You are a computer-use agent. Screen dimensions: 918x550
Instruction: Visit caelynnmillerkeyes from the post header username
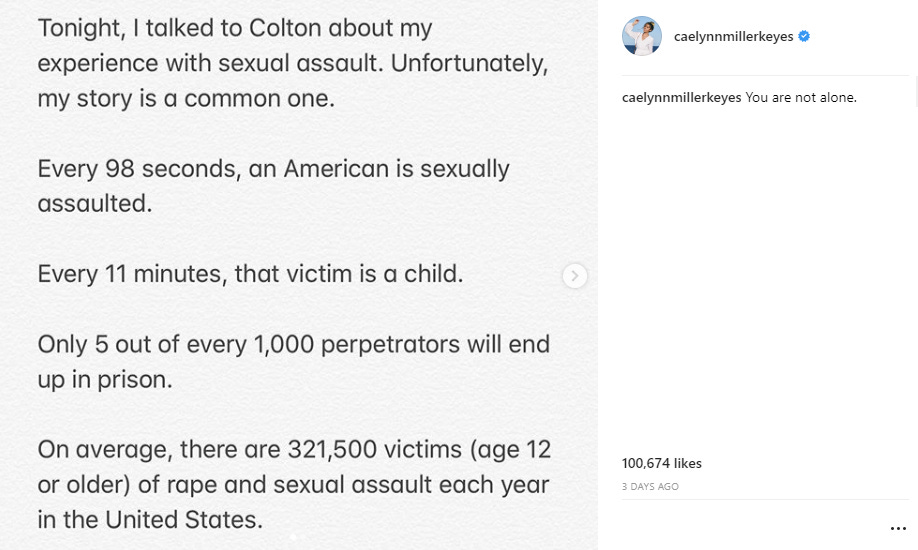(733, 37)
